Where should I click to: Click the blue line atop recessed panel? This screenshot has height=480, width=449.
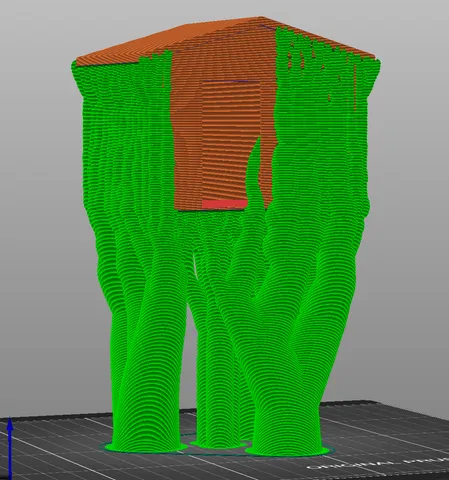pos(231,81)
